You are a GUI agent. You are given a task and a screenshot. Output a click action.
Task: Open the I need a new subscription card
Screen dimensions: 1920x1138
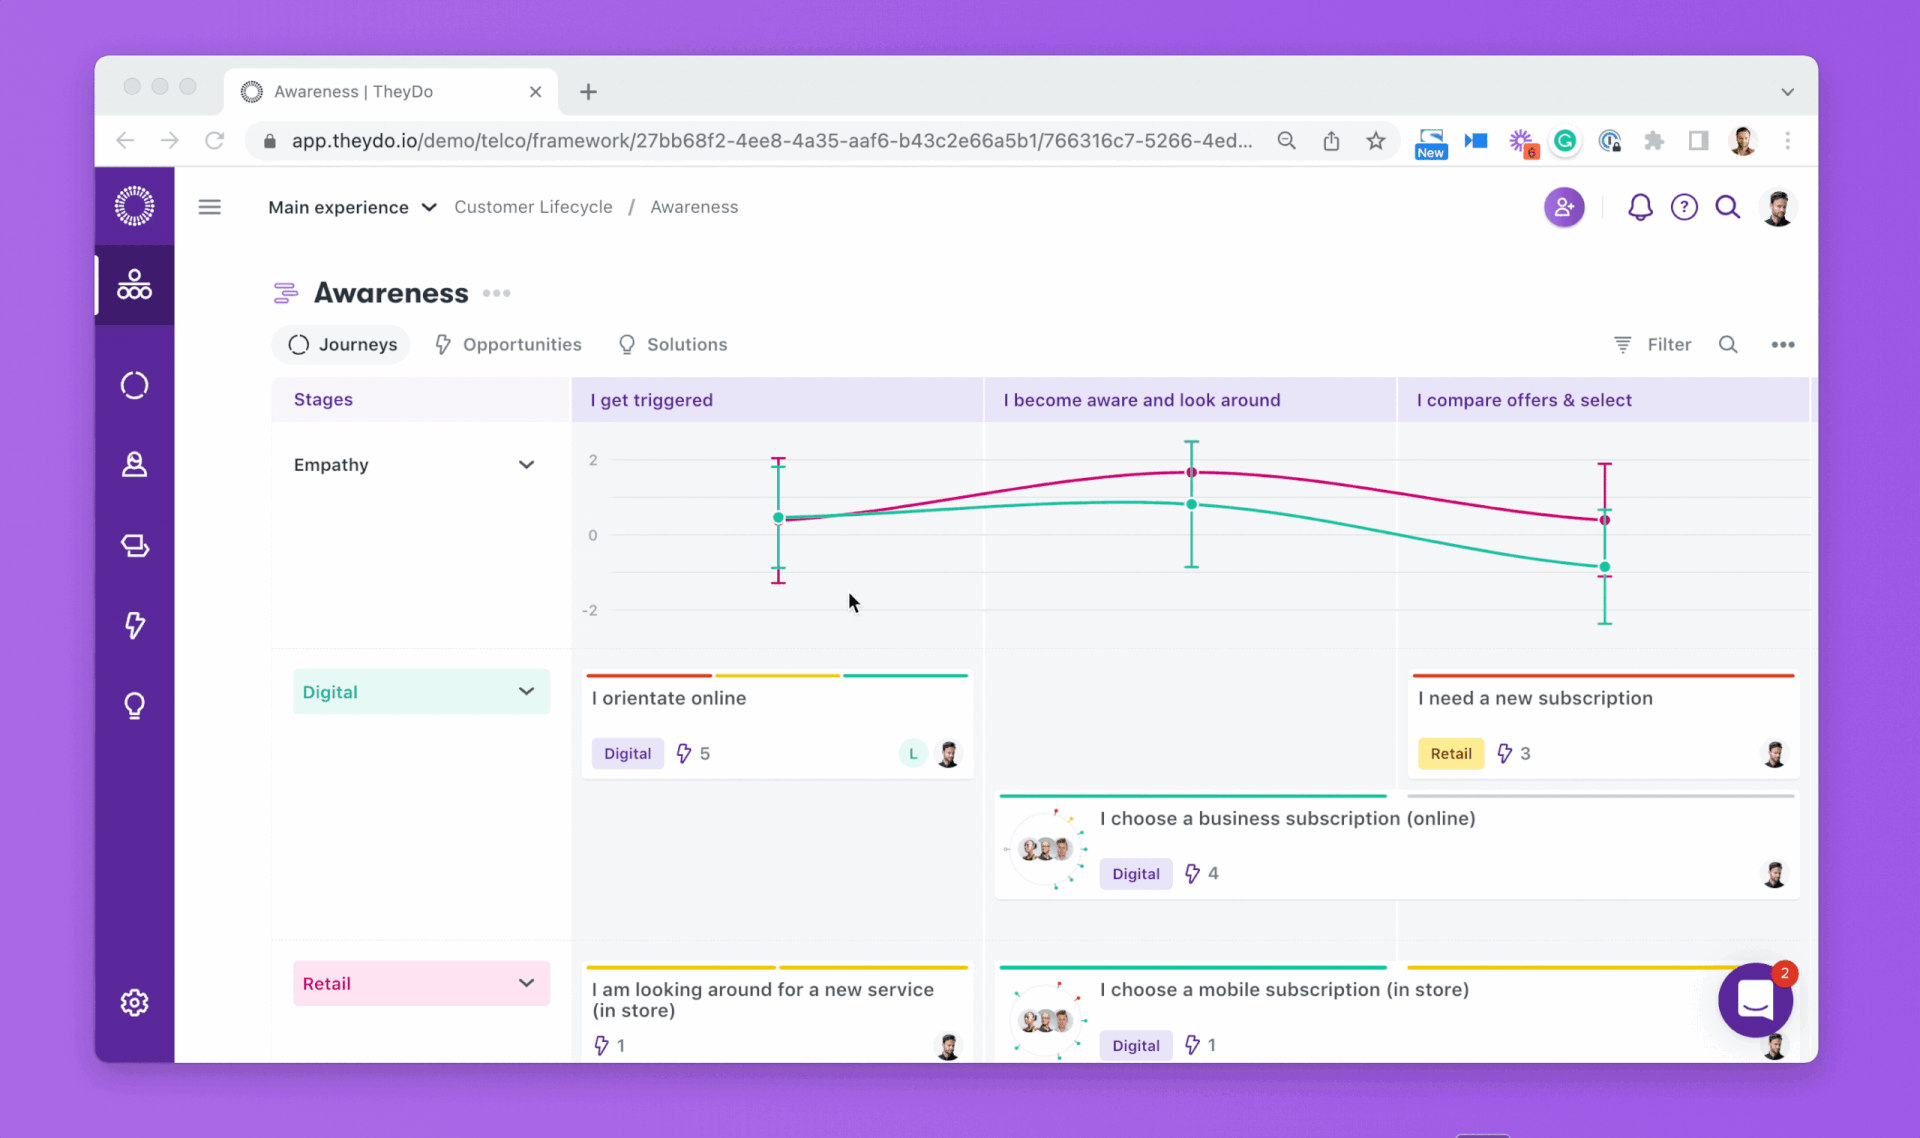[1604, 725]
